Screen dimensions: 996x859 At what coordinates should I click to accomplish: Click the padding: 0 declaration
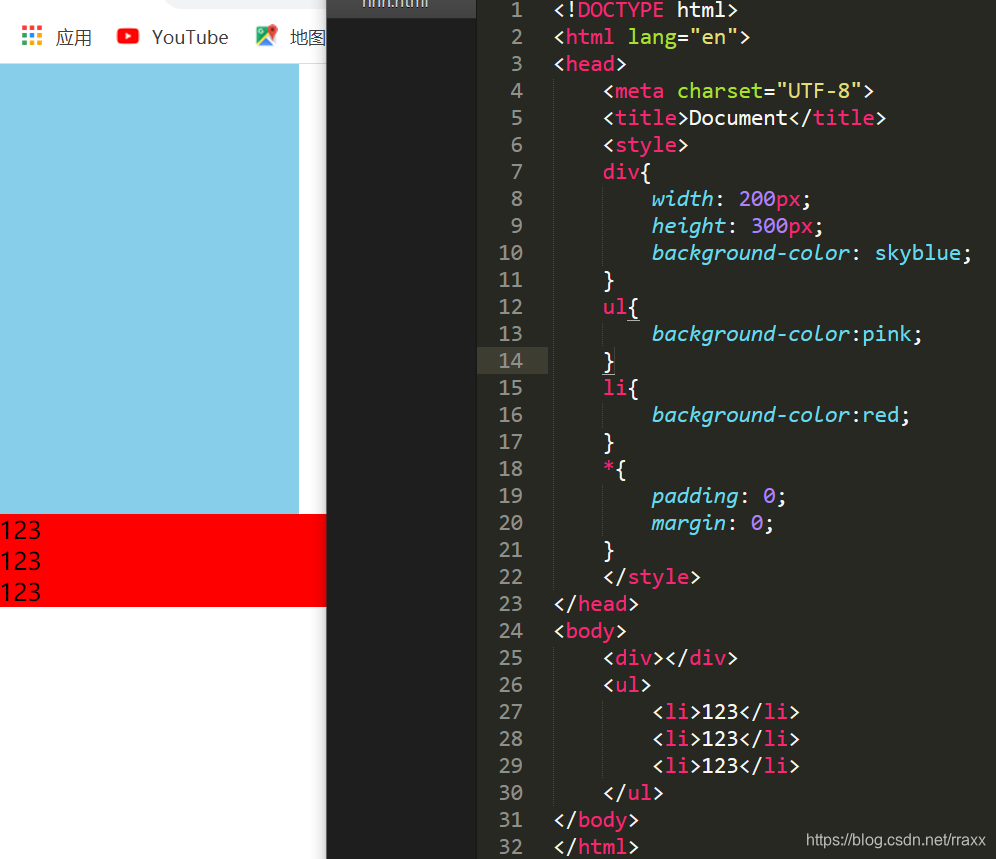click(719, 496)
